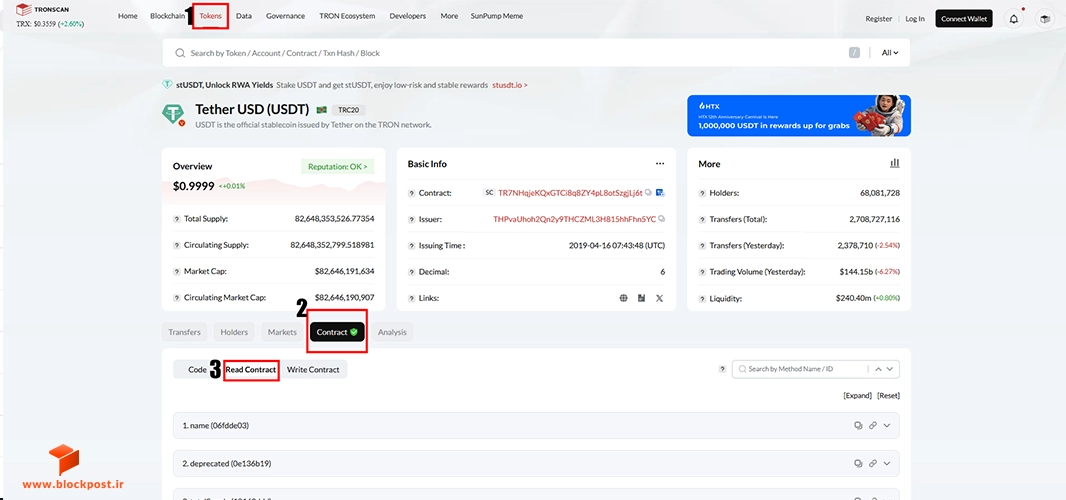The image size is (1066, 500).
Task: Switch to the Holders tab
Action: pos(234,332)
